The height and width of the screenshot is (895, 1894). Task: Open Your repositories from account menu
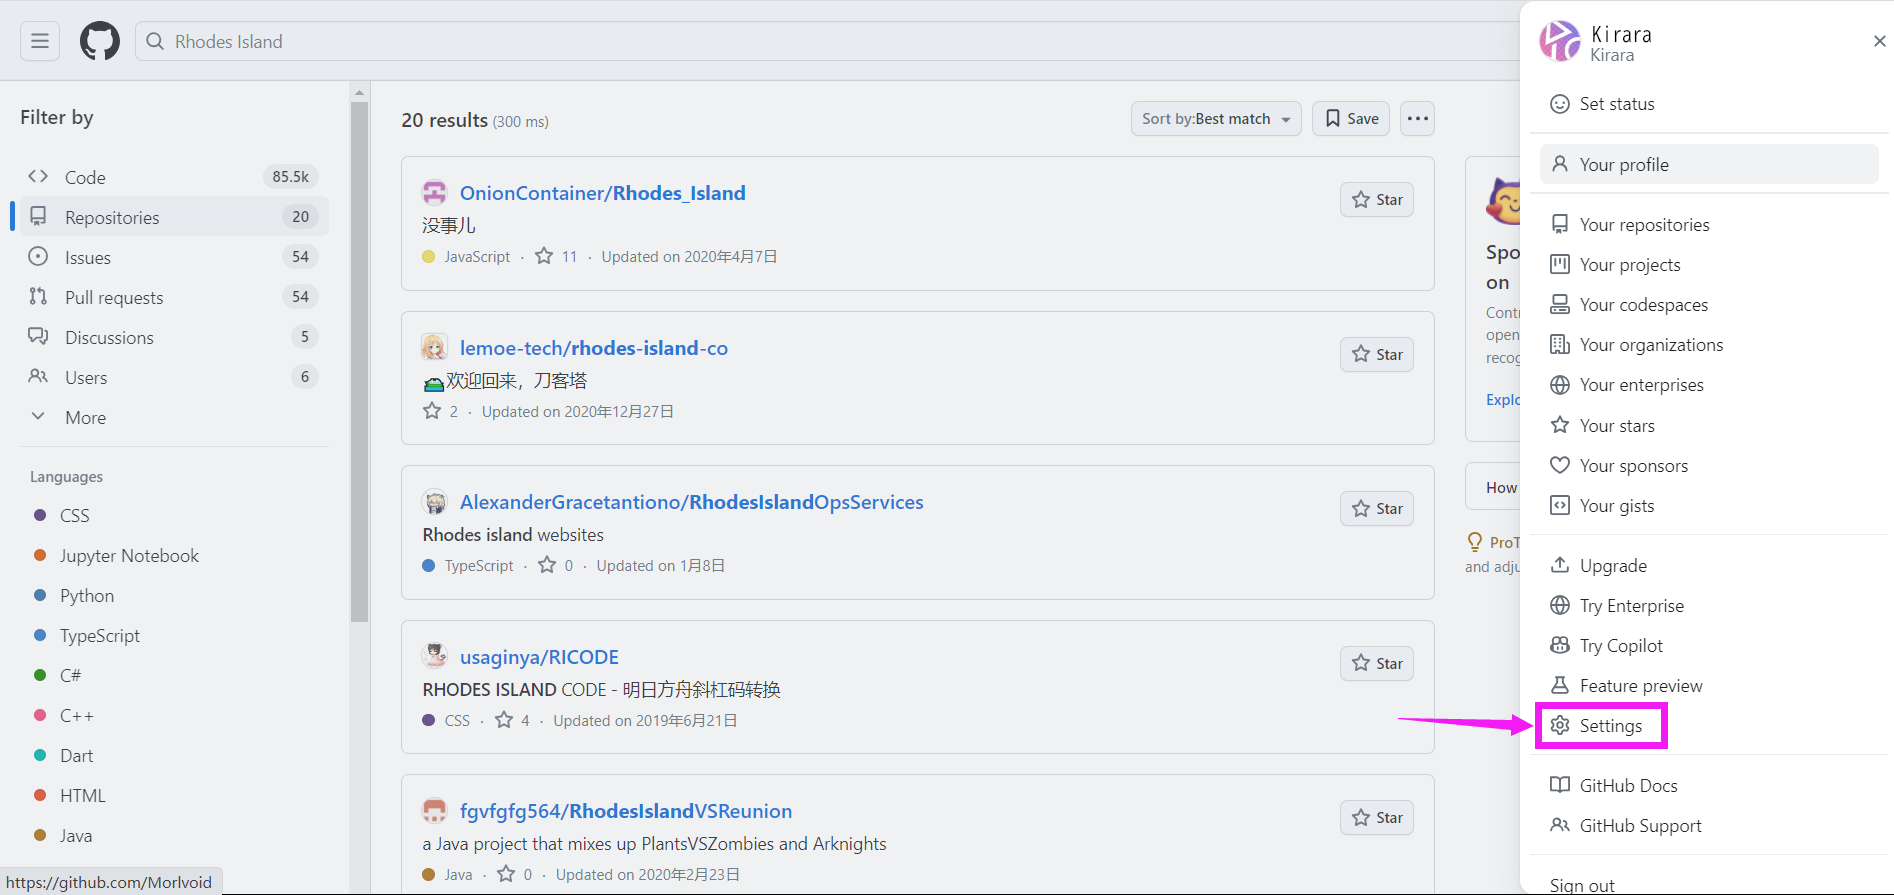click(x=1709, y=225)
